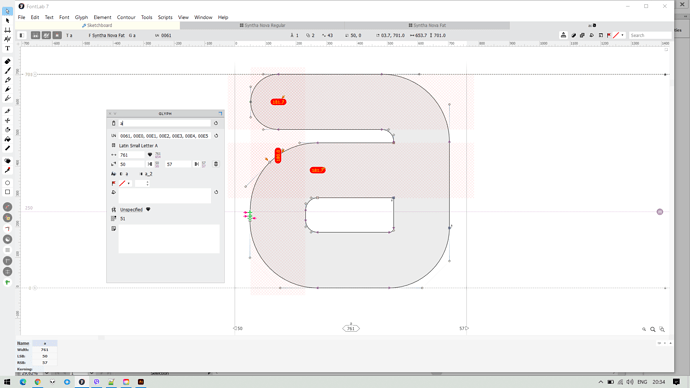Screen dimensions: 690x388
Task: Select the Fill bucket tool
Action: point(7,139)
